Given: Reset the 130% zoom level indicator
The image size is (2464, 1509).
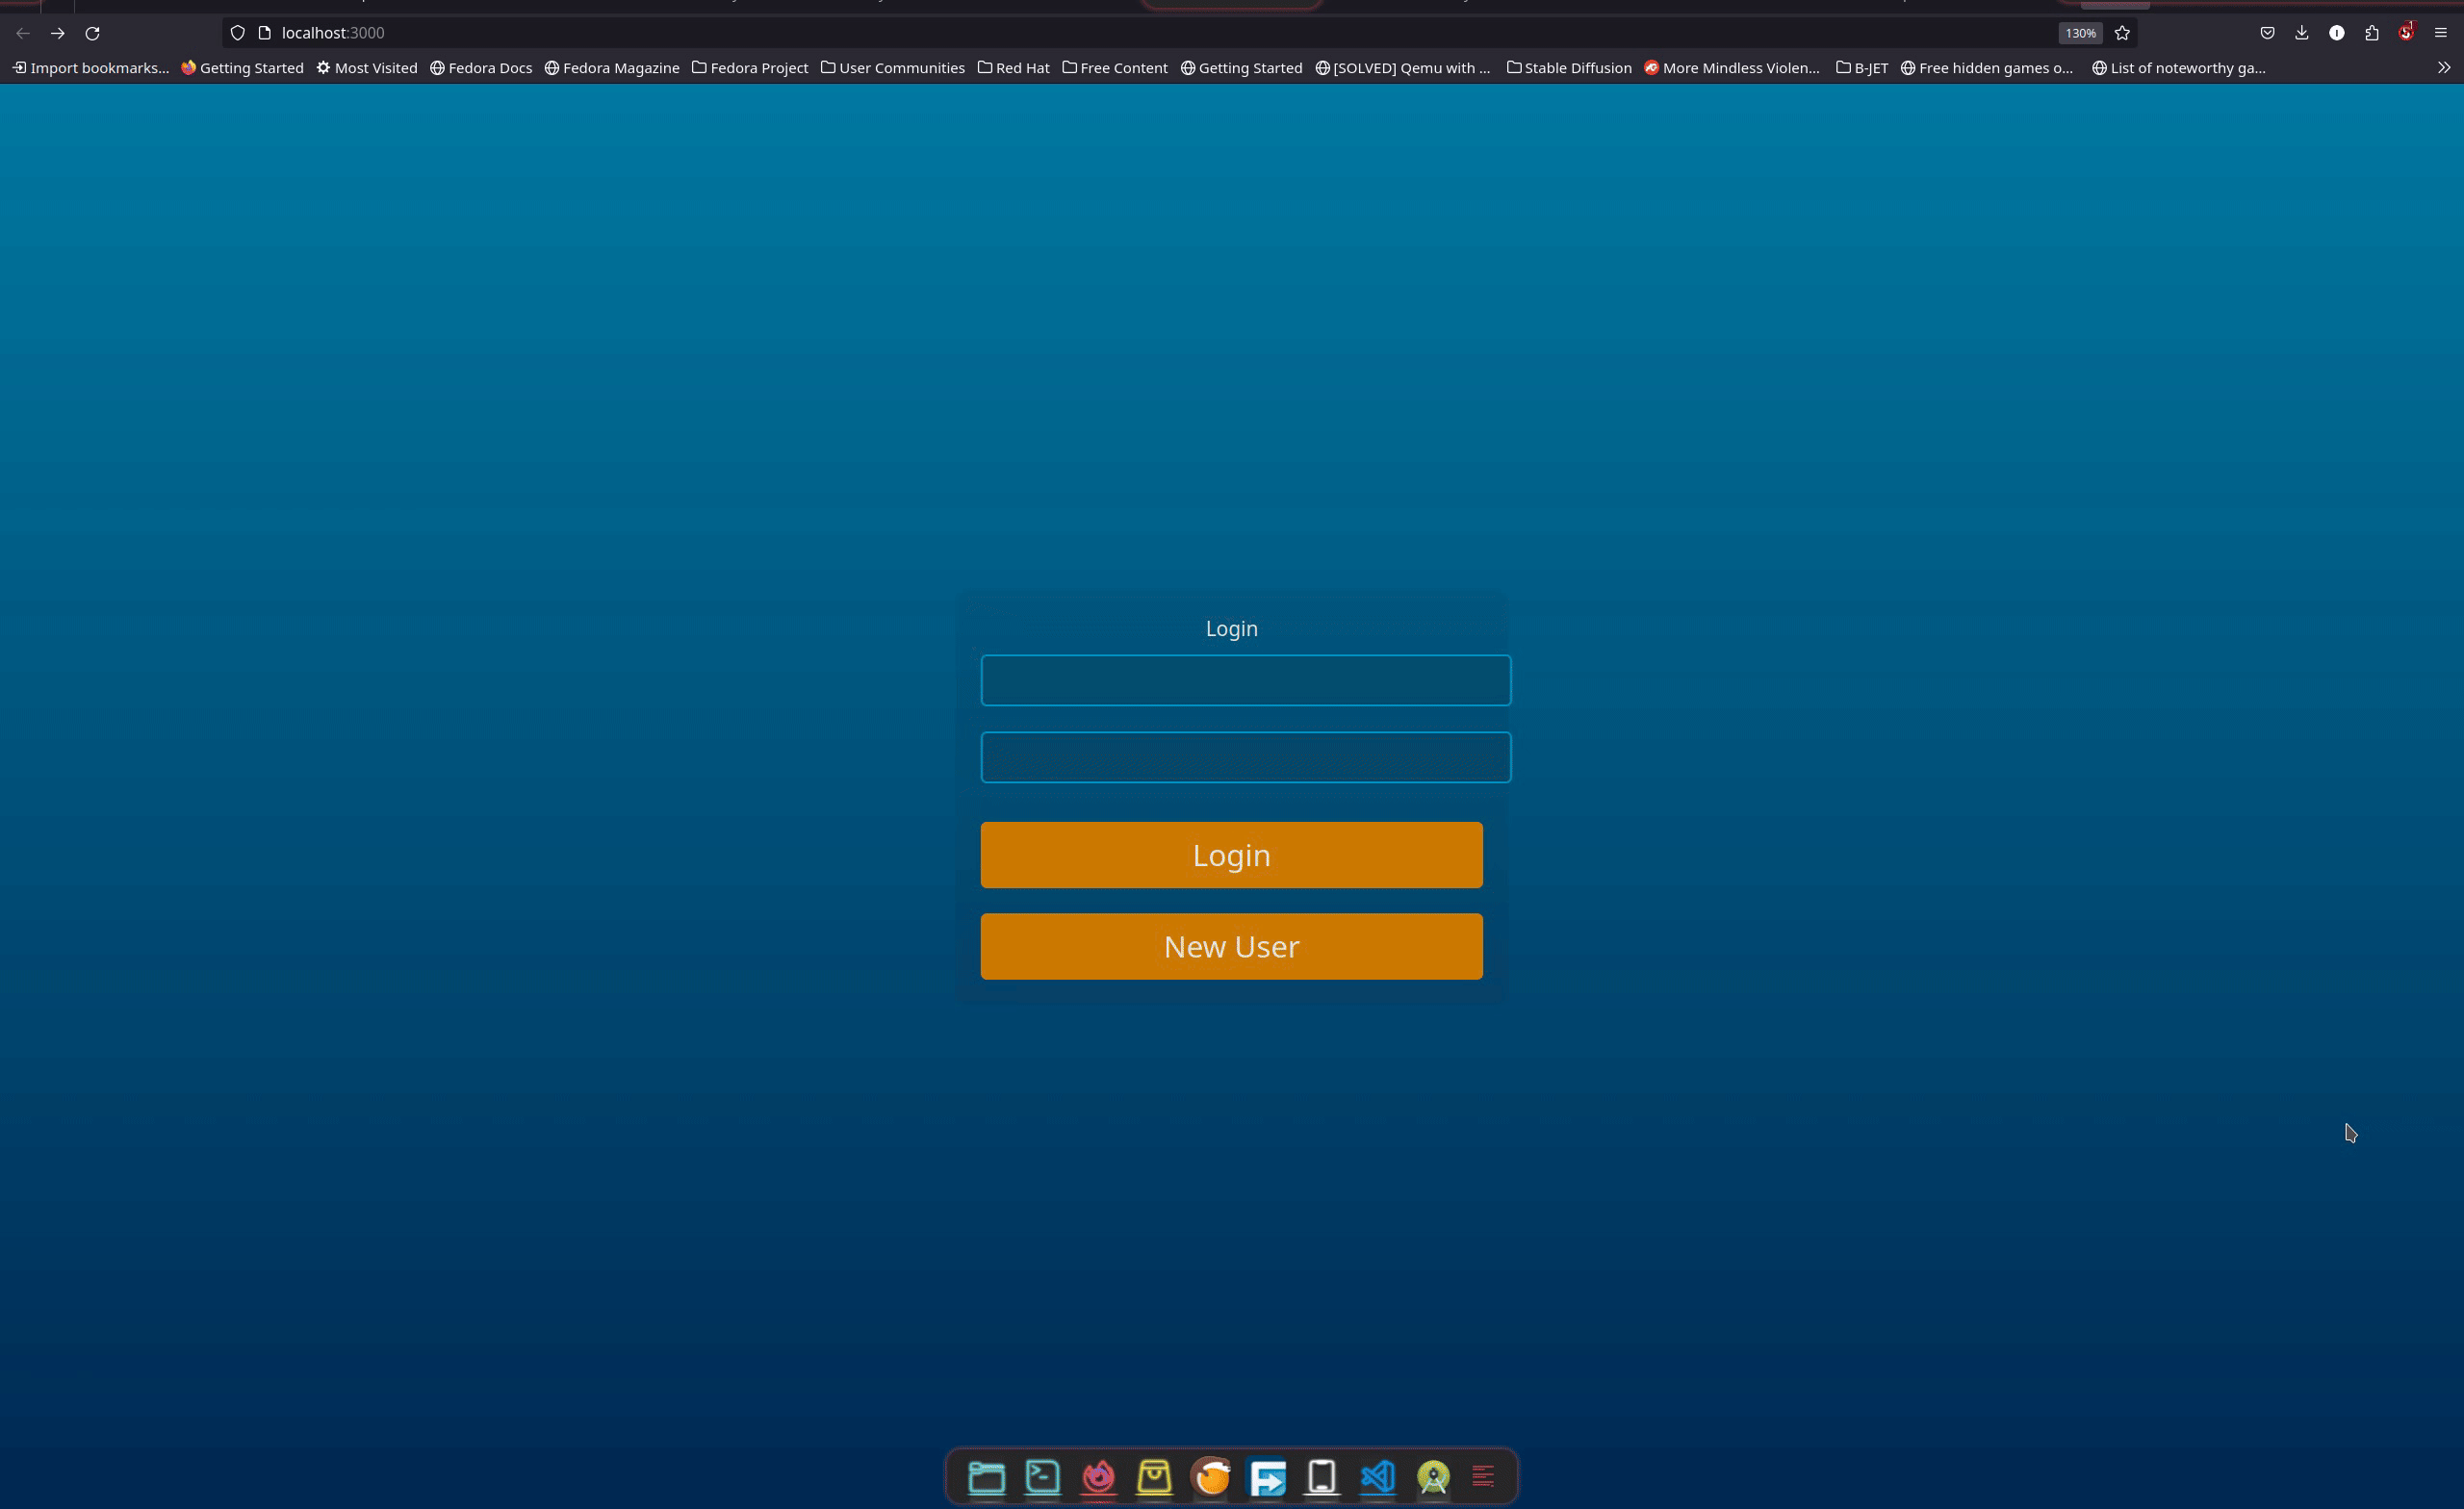Looking at the screenshot, I should (x=2080, y=33).
